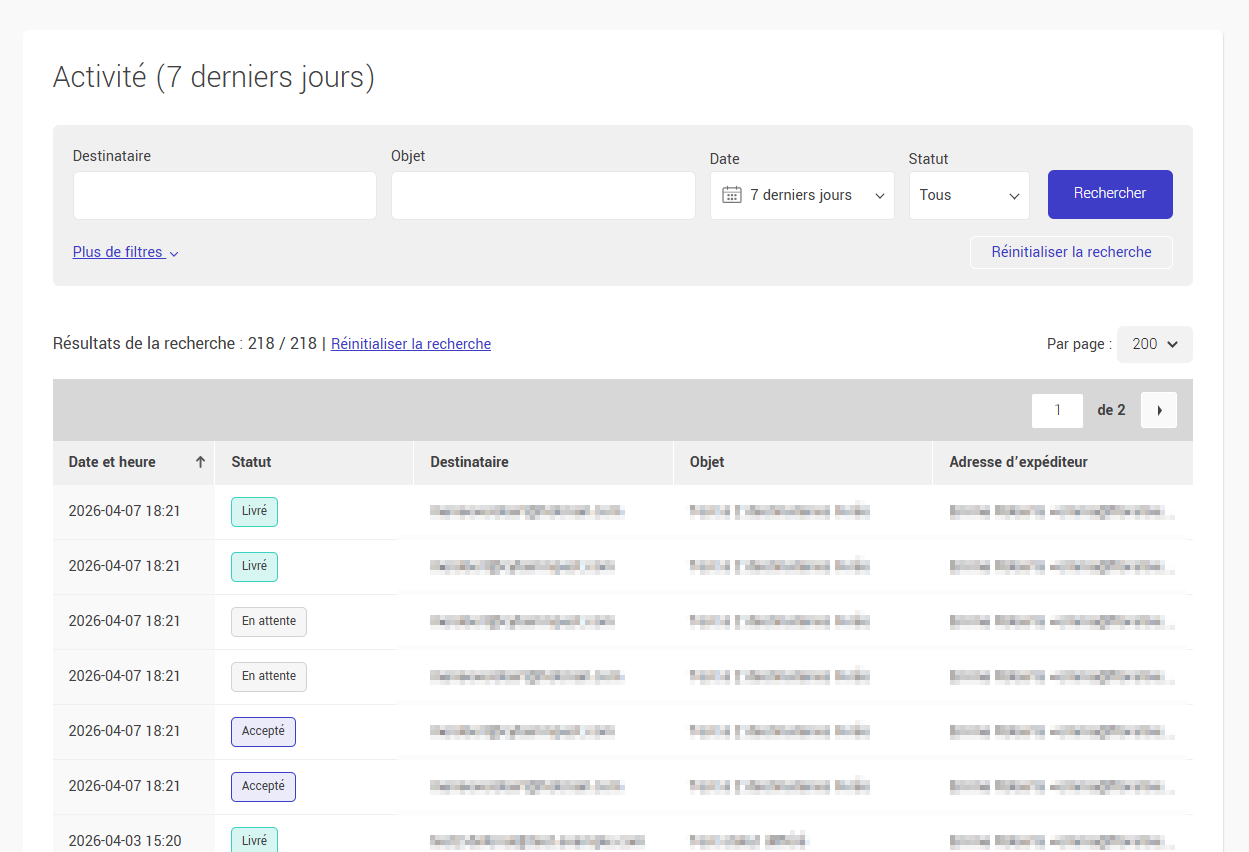The width and height of the screenshot is (1249, 852).
Task: Select the first Accepté status badge
Action: (x=263, y=731)
